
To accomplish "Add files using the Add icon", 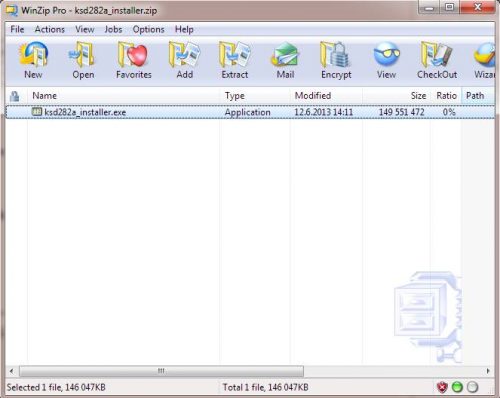I will [x=185, y=60].
